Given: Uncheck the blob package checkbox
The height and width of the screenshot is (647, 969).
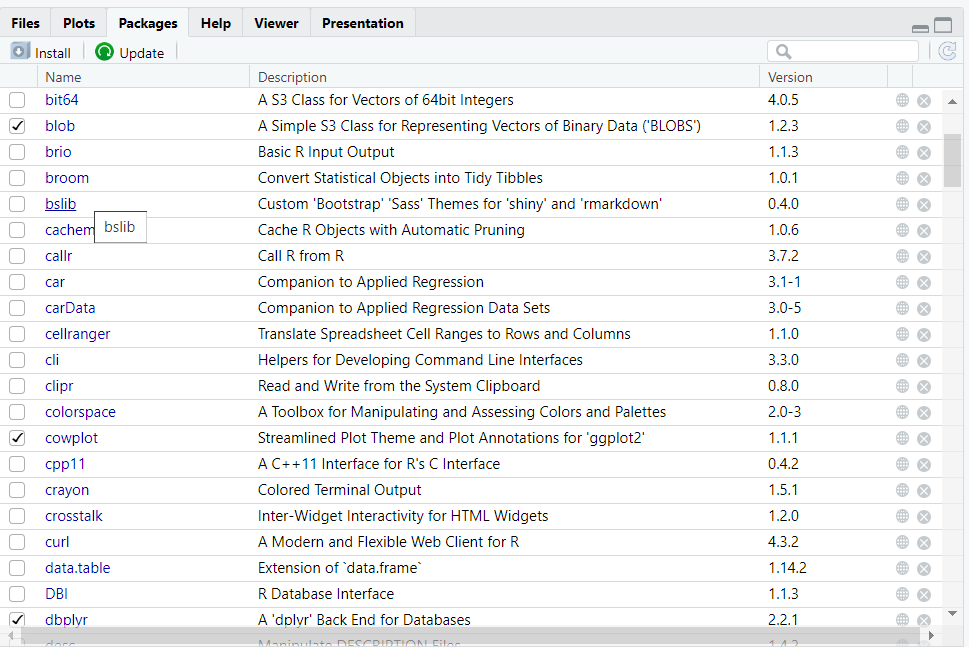Looking at the screenshot, I should [x=17, y=126].
